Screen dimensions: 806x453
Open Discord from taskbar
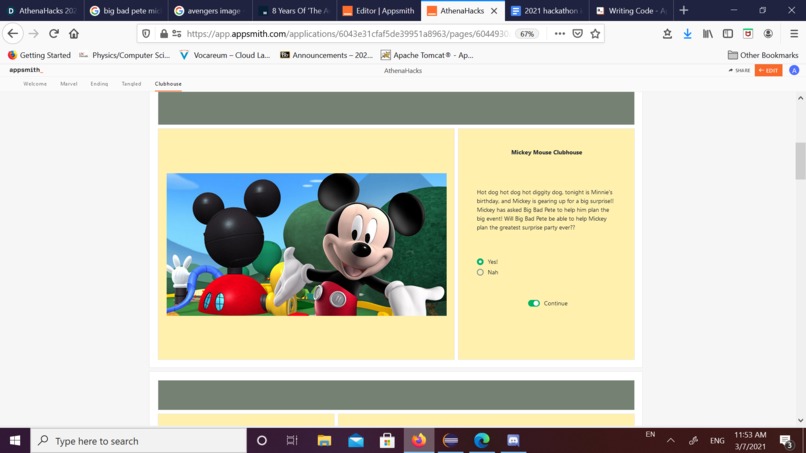point(513,441)
